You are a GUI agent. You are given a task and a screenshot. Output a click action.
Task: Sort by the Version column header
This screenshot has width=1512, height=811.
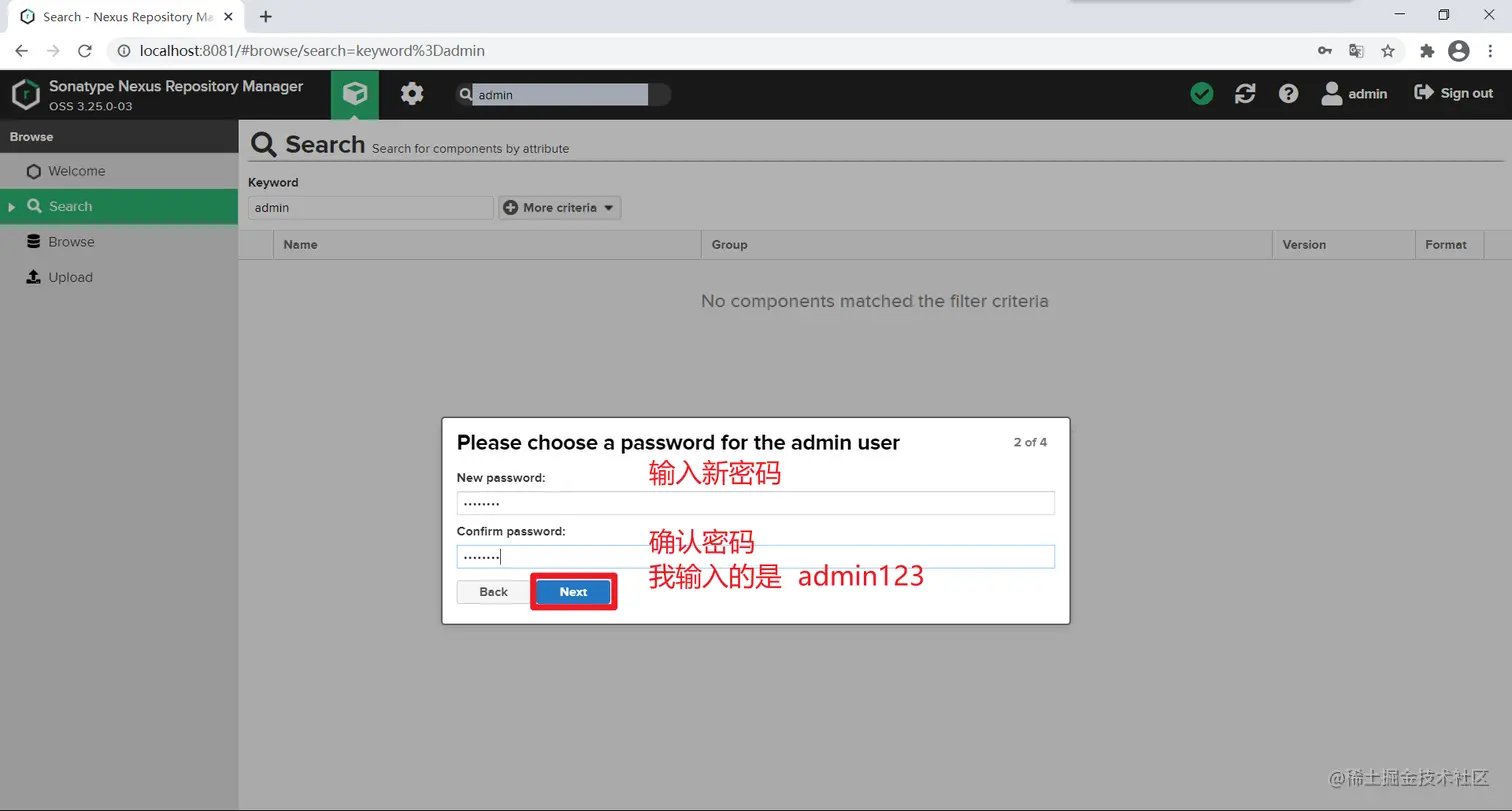point(1343,245)
